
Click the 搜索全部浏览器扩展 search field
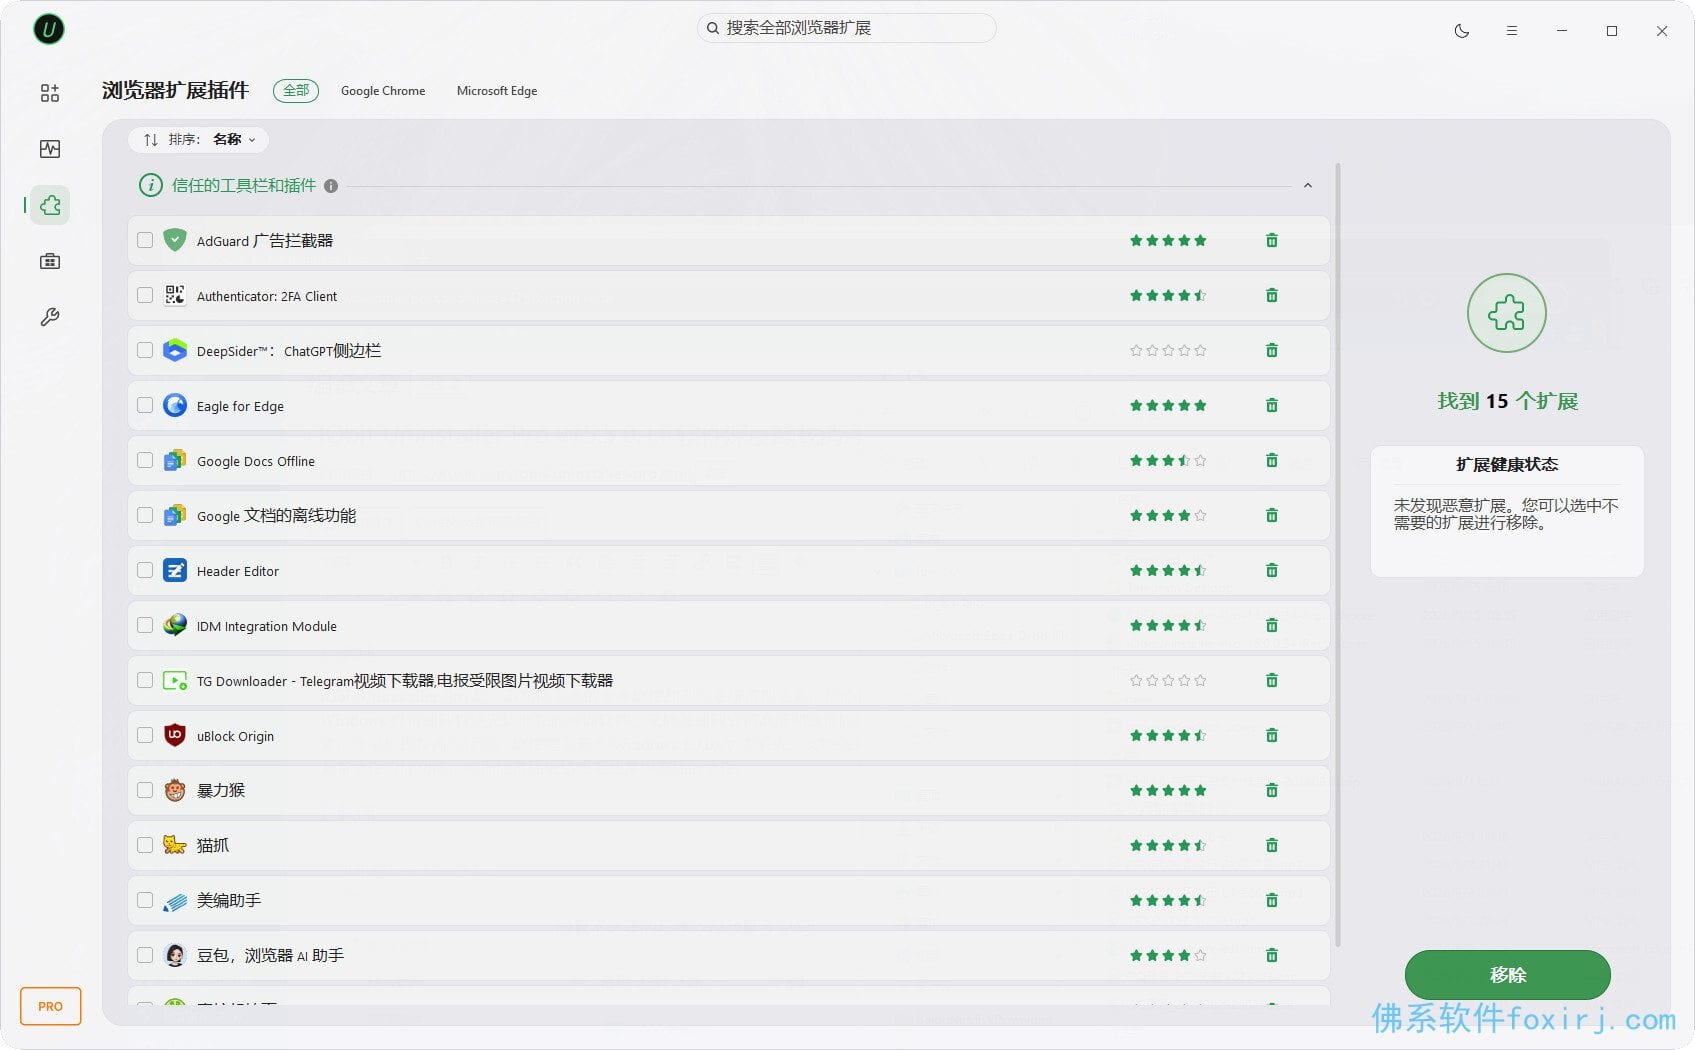click(846, 28)
